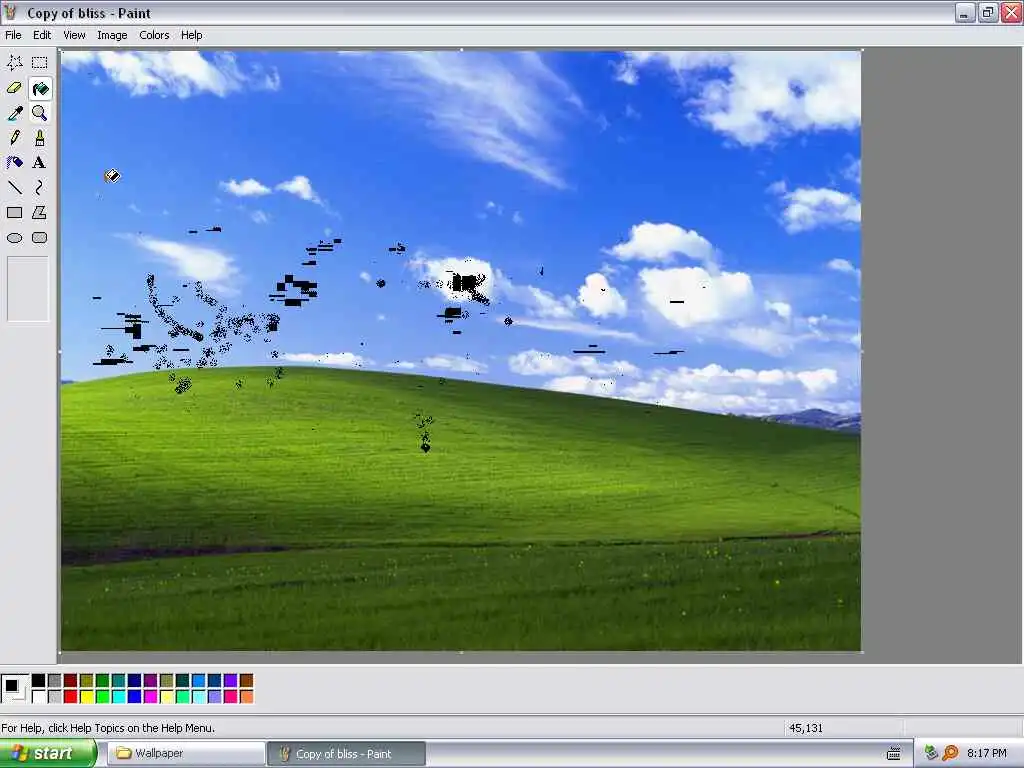Screen dimensions: 1024x768
Task: Select the Rounded Rectangle tool
Action: [x=40, y=238]
